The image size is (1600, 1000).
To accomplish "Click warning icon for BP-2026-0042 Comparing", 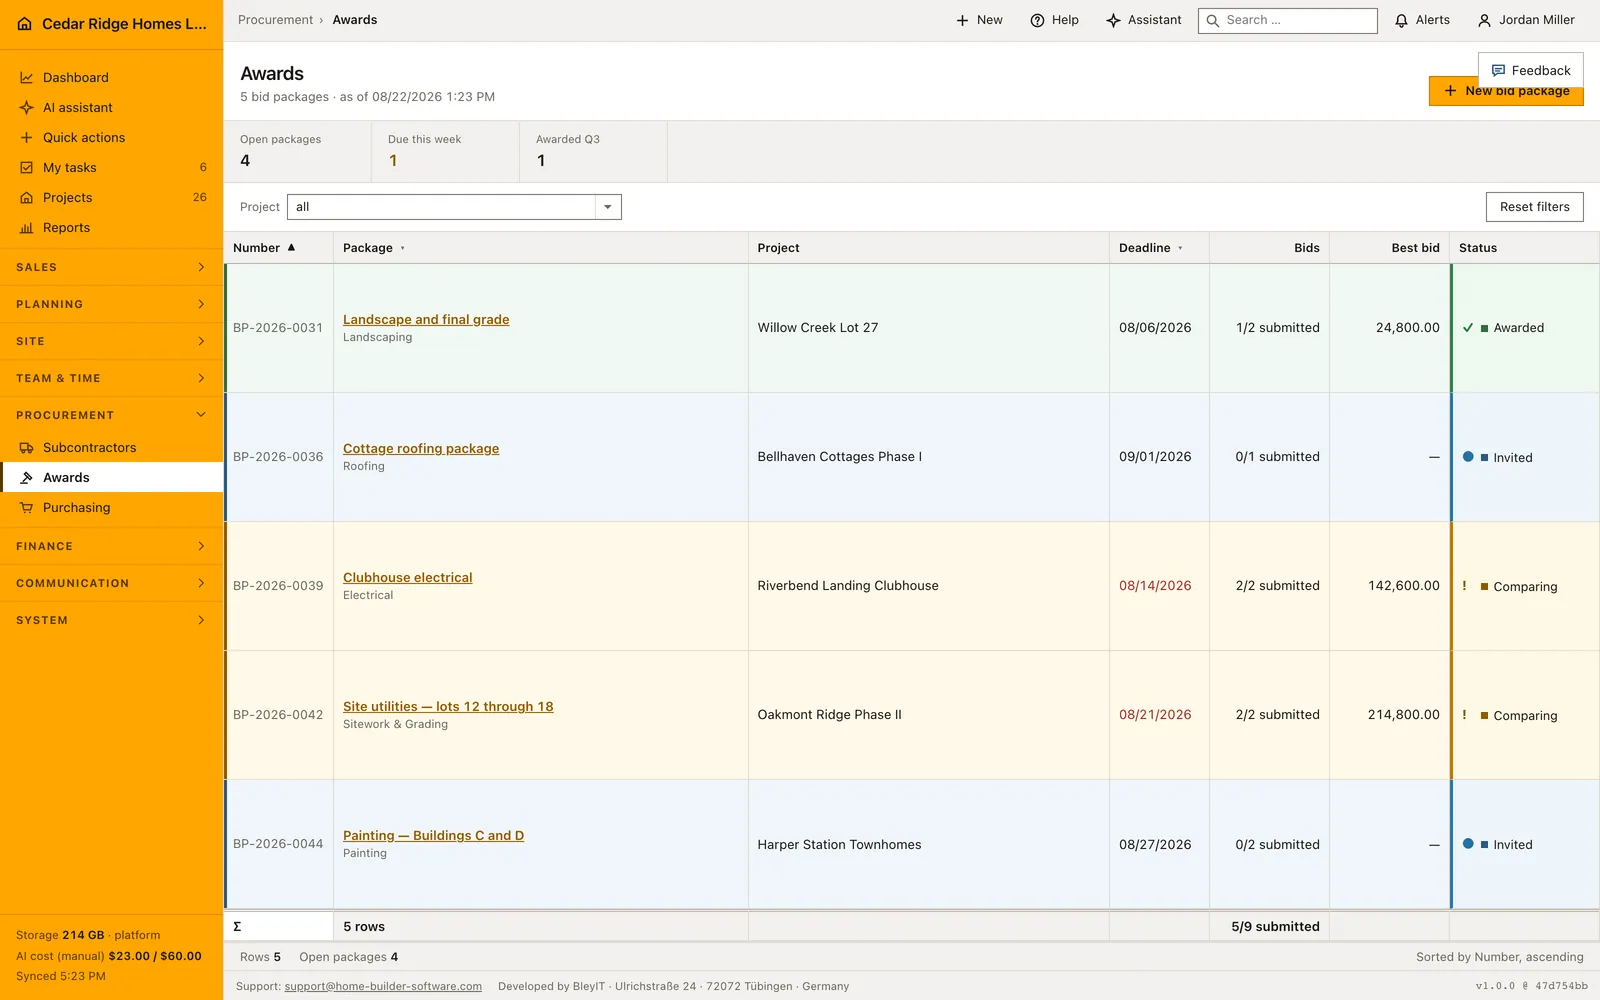I will [1464, 715].
